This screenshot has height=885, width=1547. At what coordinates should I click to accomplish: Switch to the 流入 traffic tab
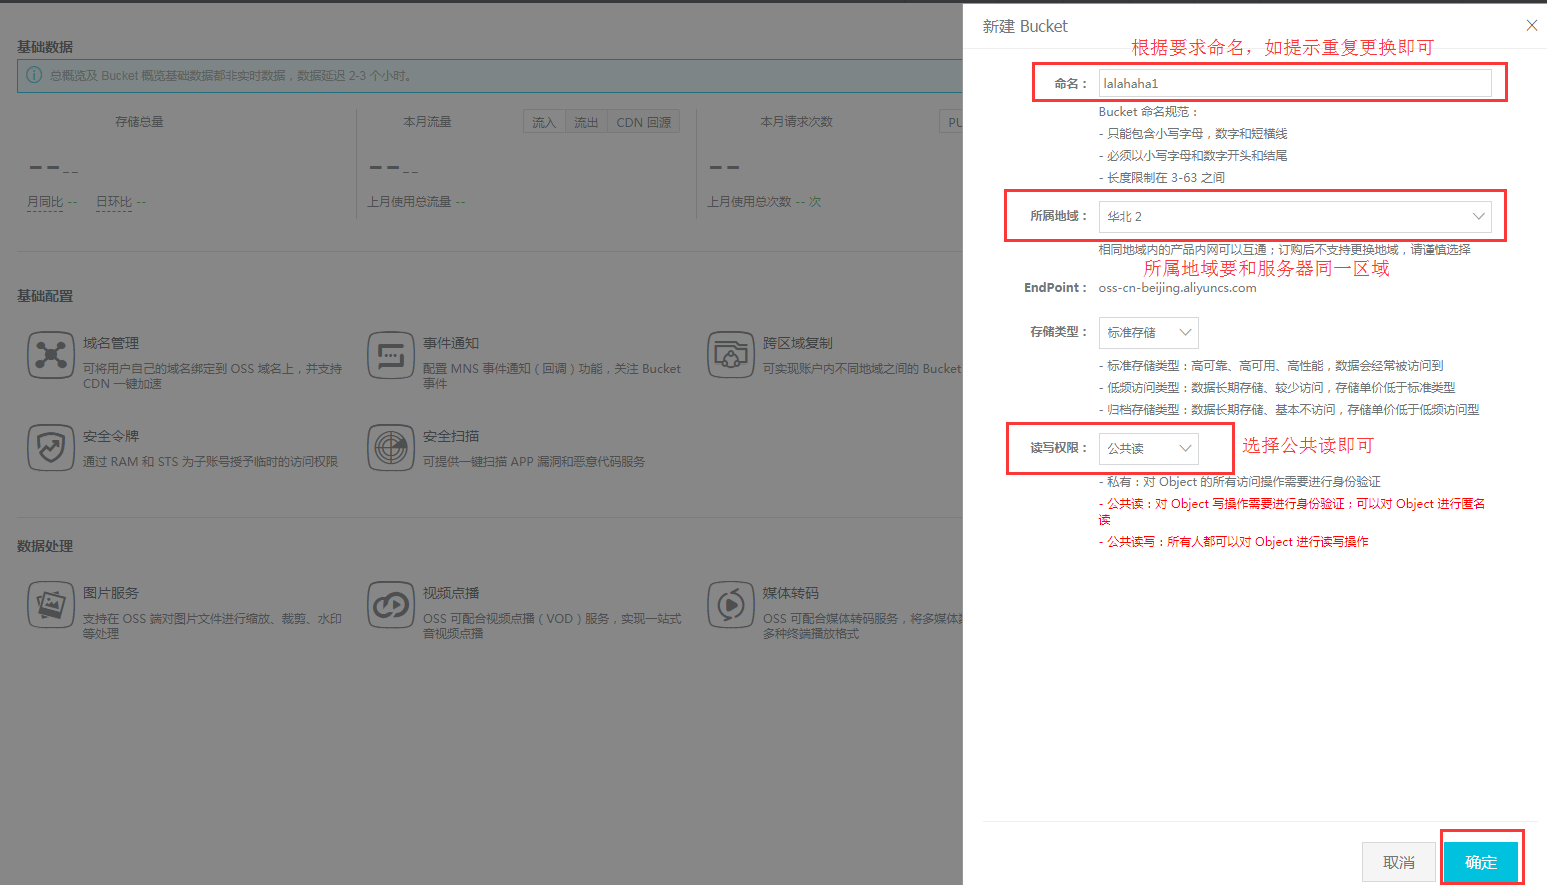click(544, 122)
